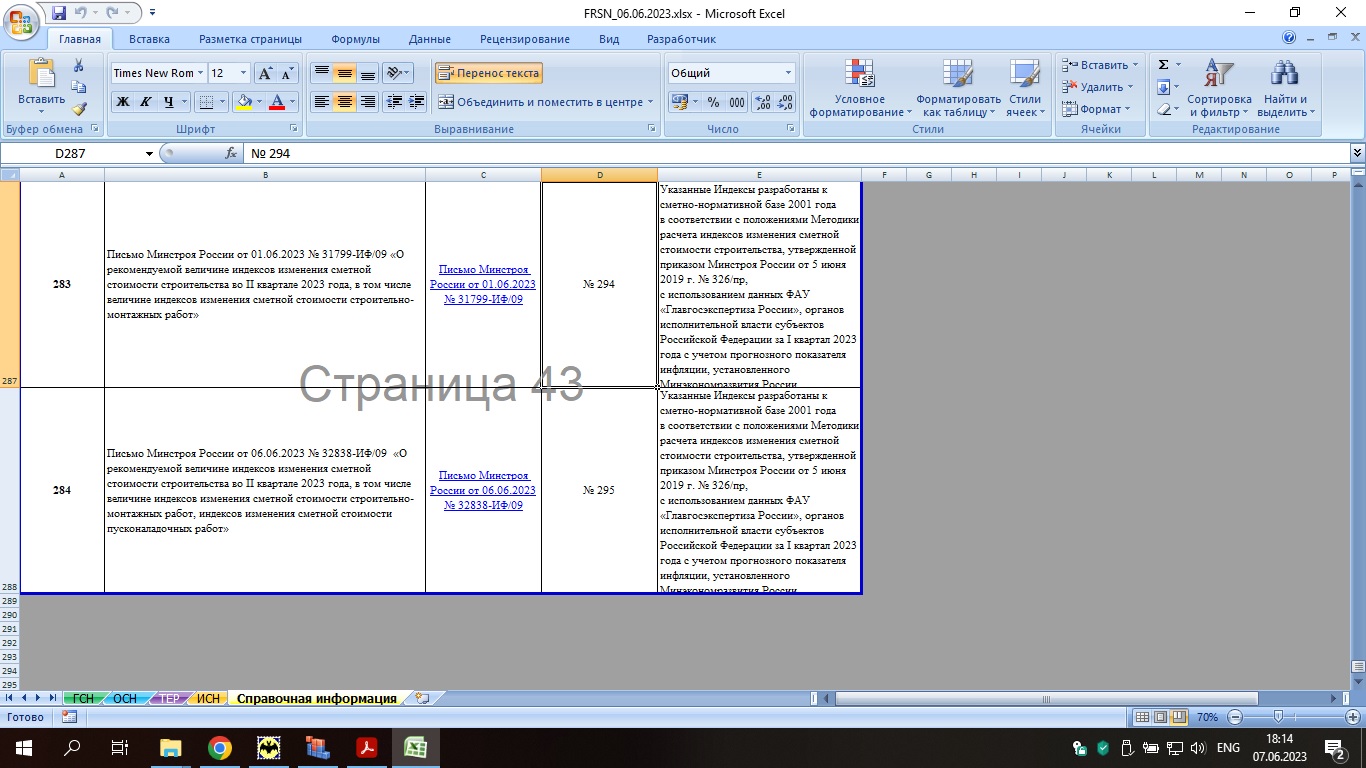Select the ГСН sheet tab

83,698
